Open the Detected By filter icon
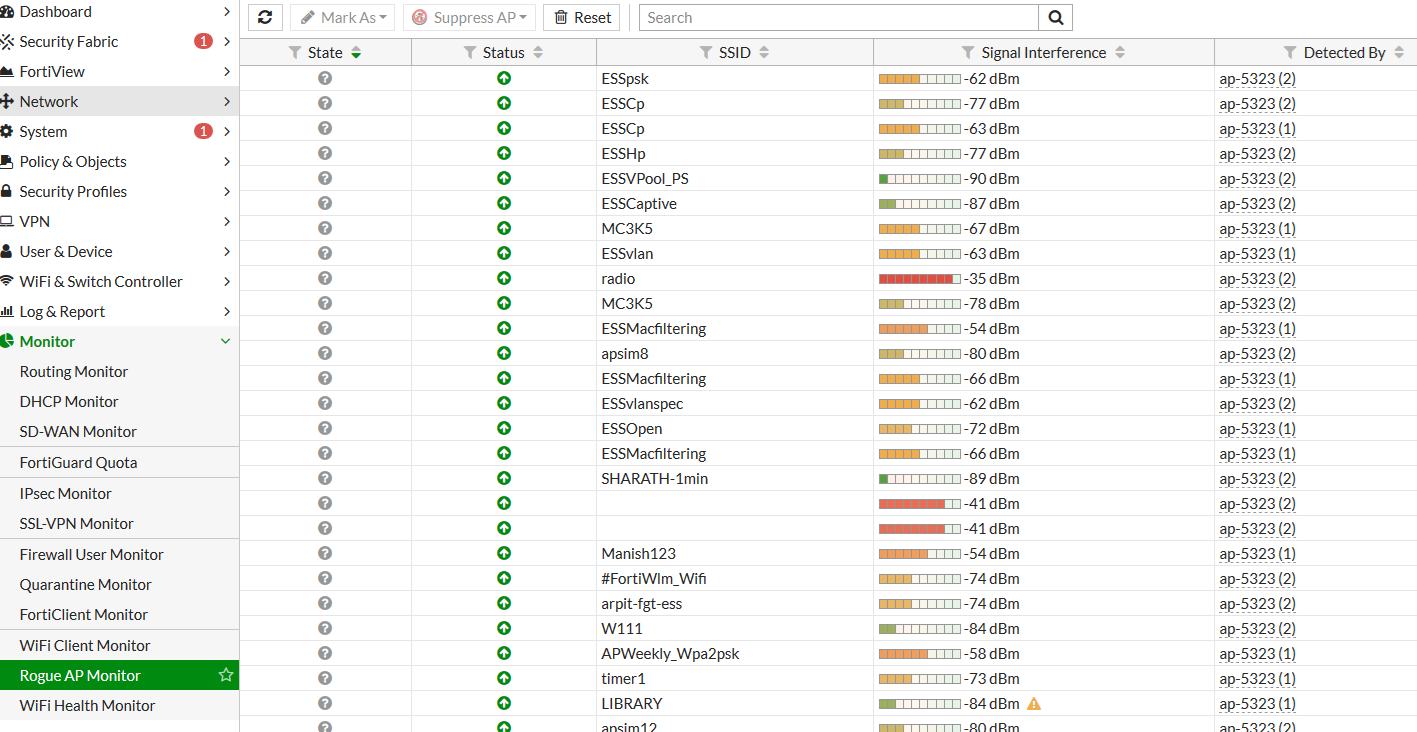1417x732 pixels. pos(1290,52)
